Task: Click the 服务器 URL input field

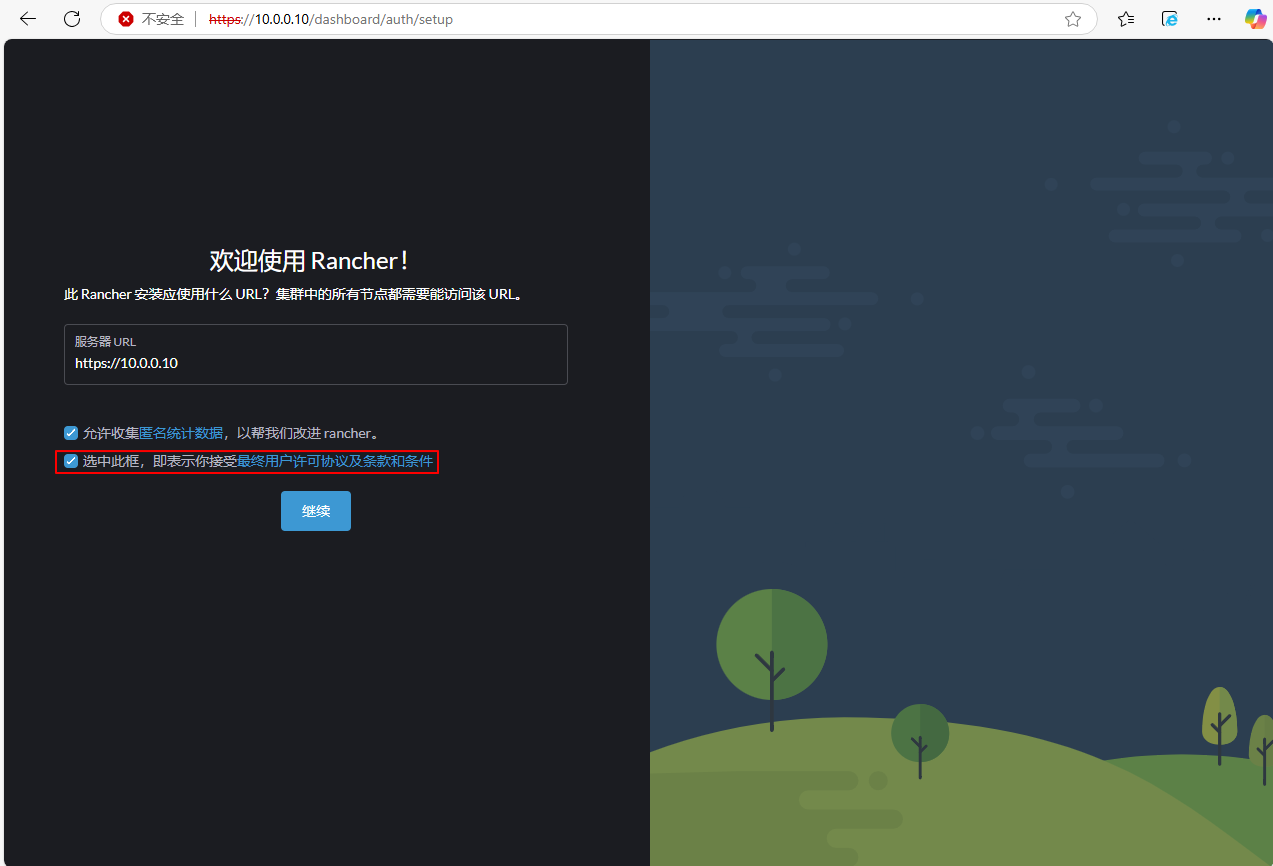Action: pos(316,354)
